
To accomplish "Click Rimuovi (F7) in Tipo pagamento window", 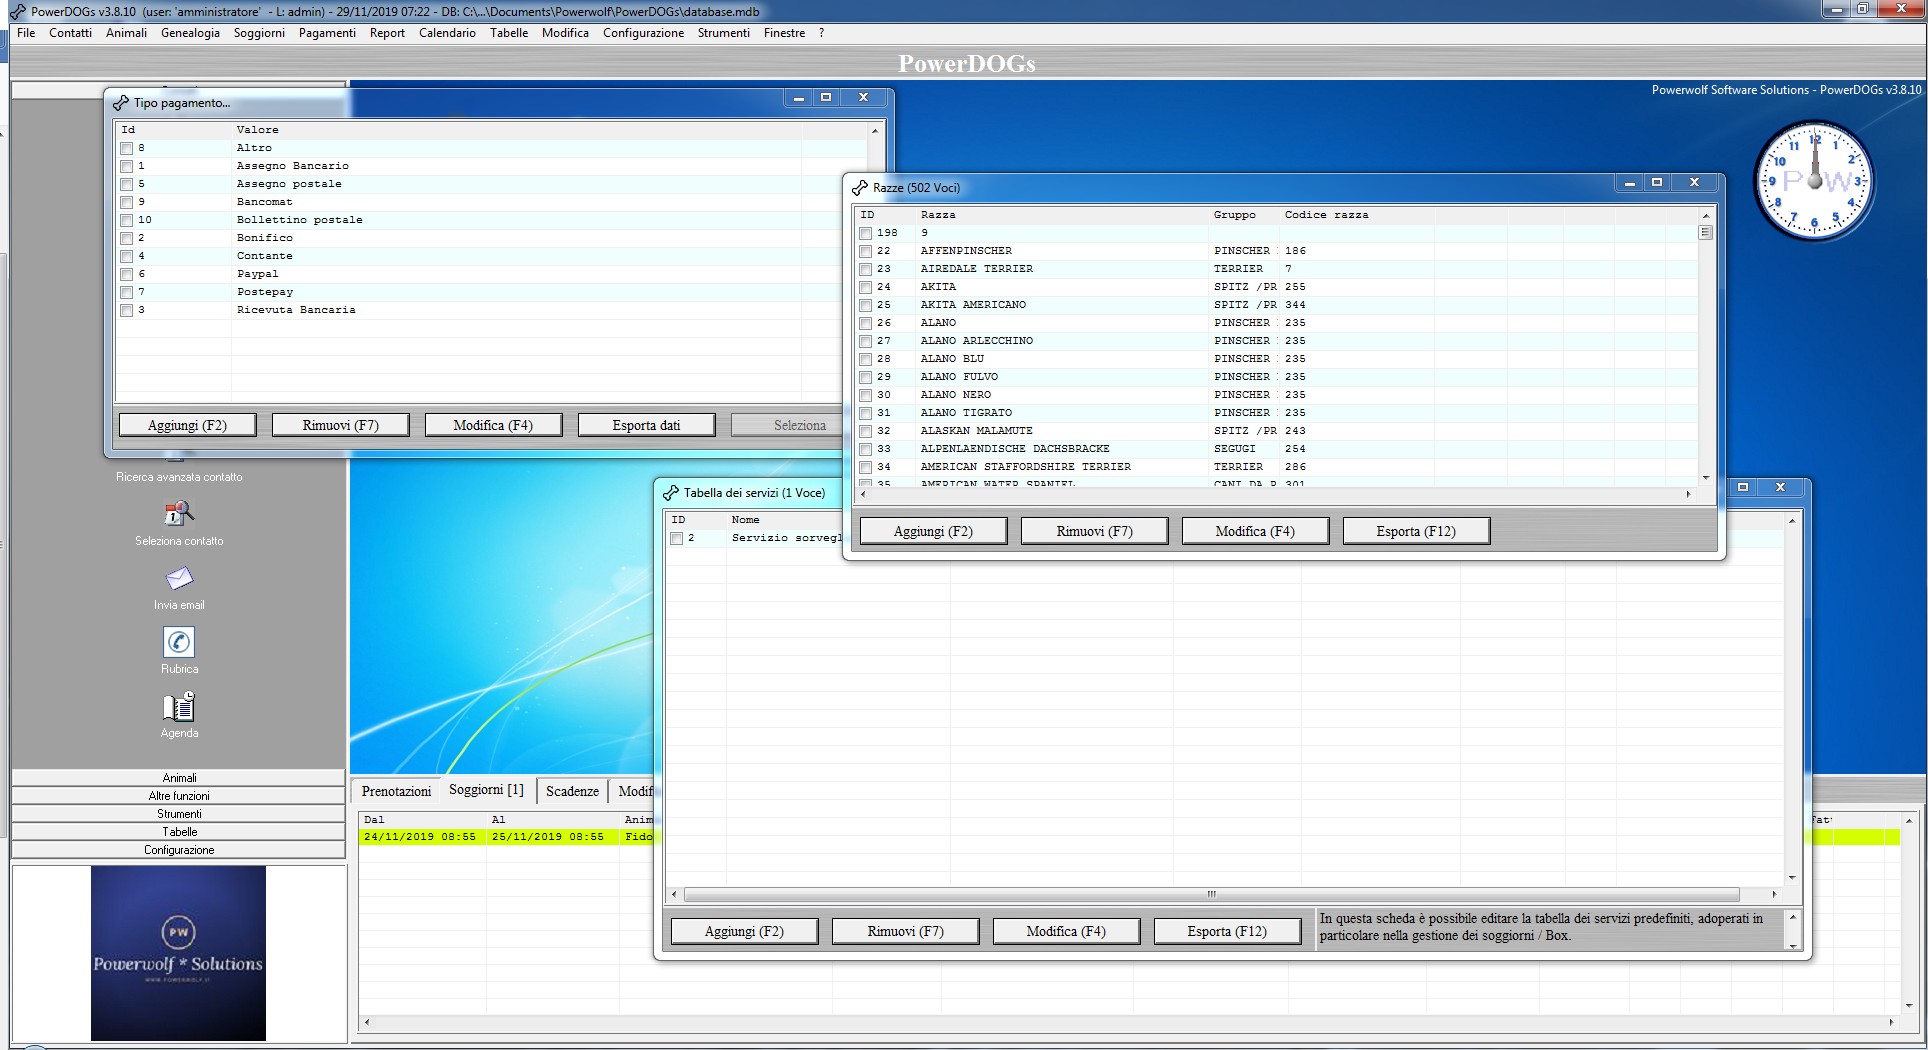I will point(340,425).
